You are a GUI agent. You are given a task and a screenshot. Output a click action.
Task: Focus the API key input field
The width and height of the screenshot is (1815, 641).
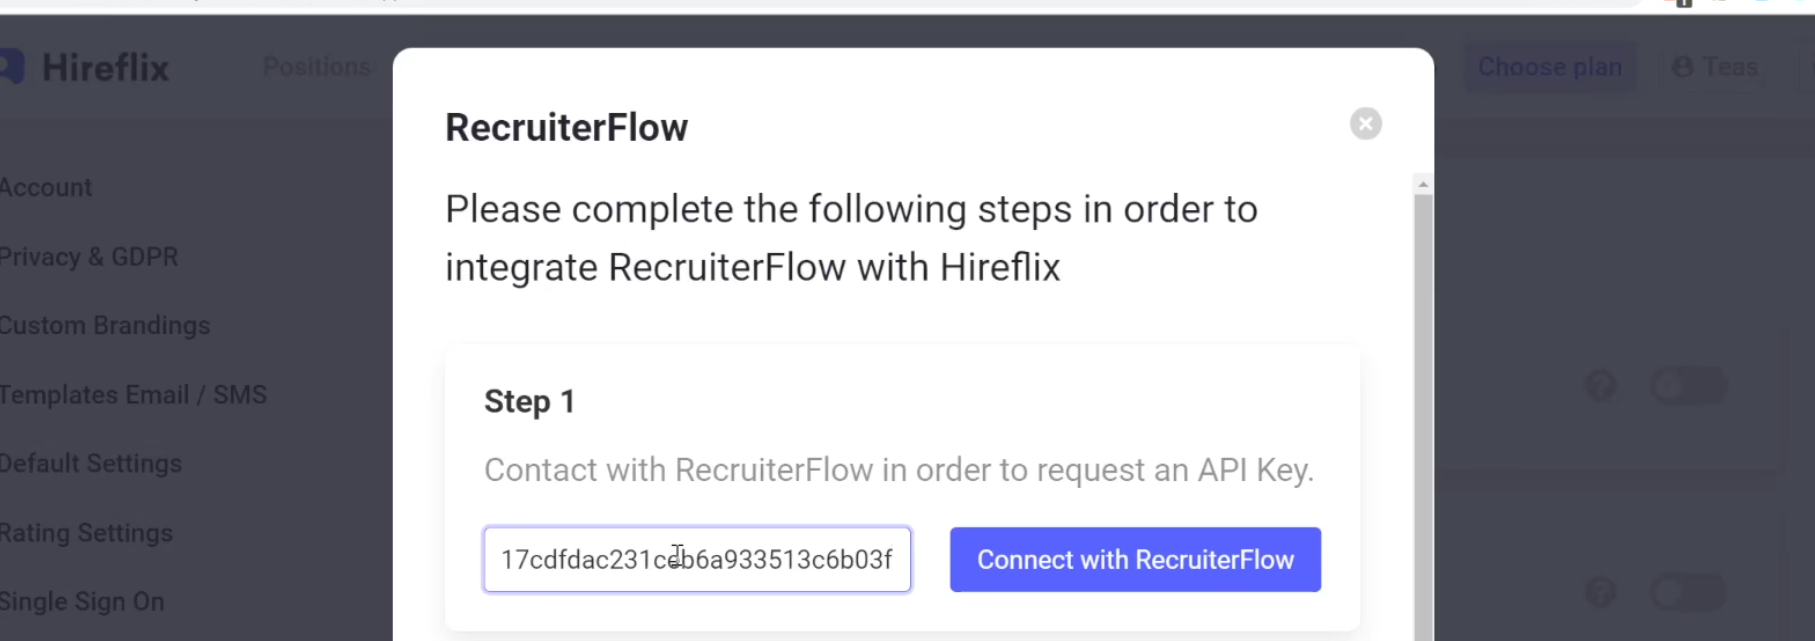click(x=697, y=560)
